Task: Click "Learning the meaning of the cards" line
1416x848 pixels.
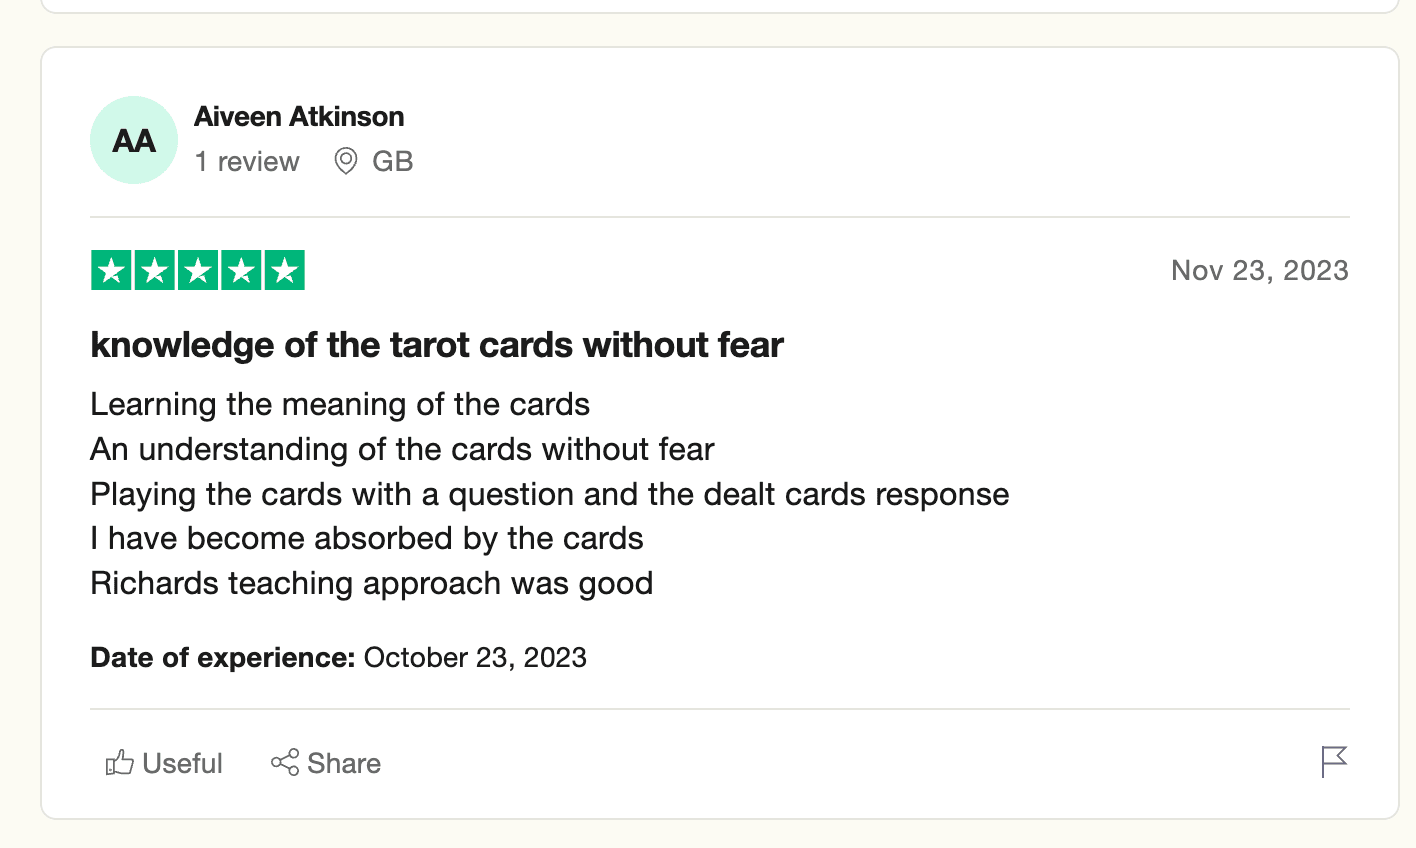Action: tap(340, 404)
